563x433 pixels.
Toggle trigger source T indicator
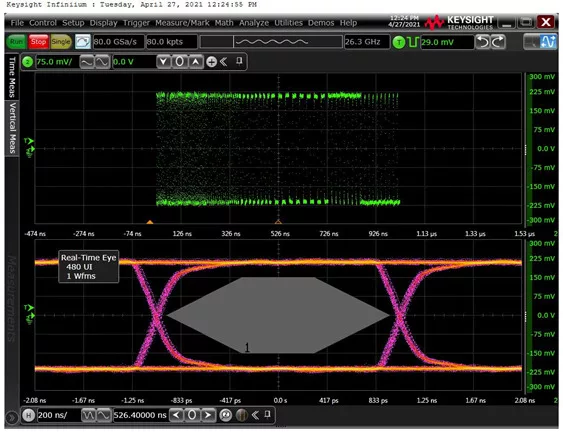tap(399, 42)
